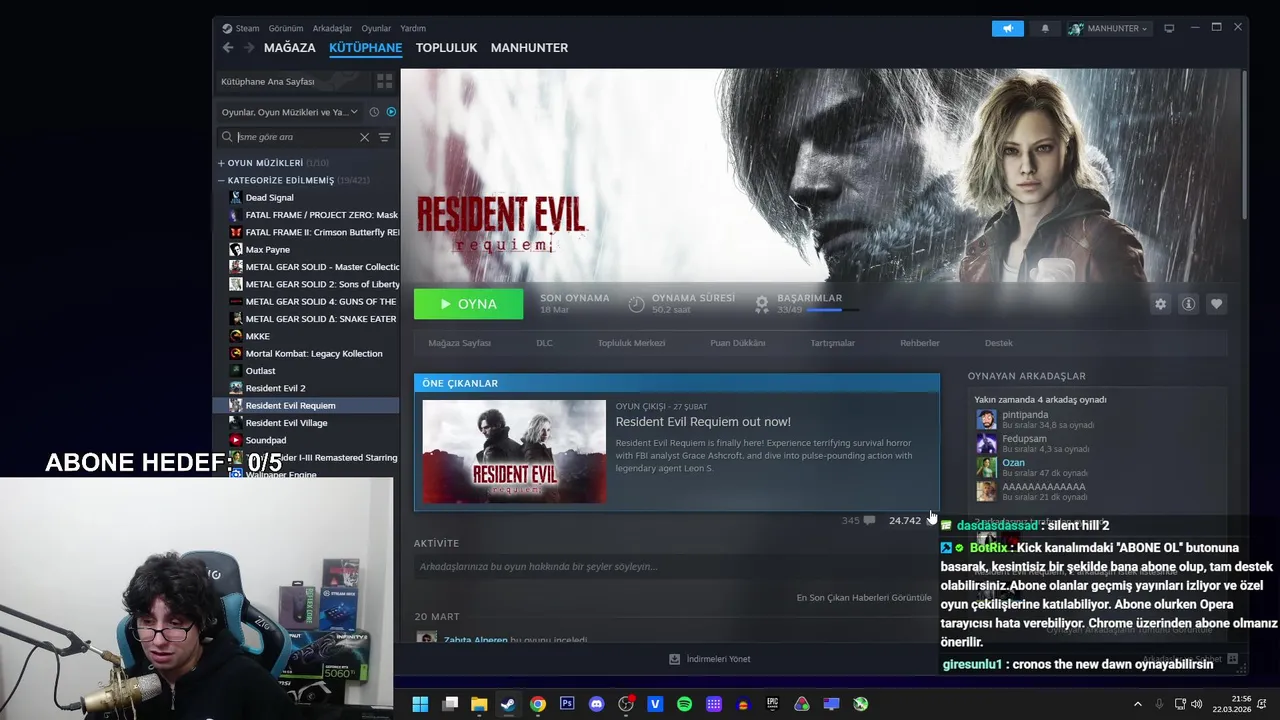Click En Son Çıkan Haberleri Görüntüle
Viewport: 1280px width, 720px height.
click(x=863, y=598)
